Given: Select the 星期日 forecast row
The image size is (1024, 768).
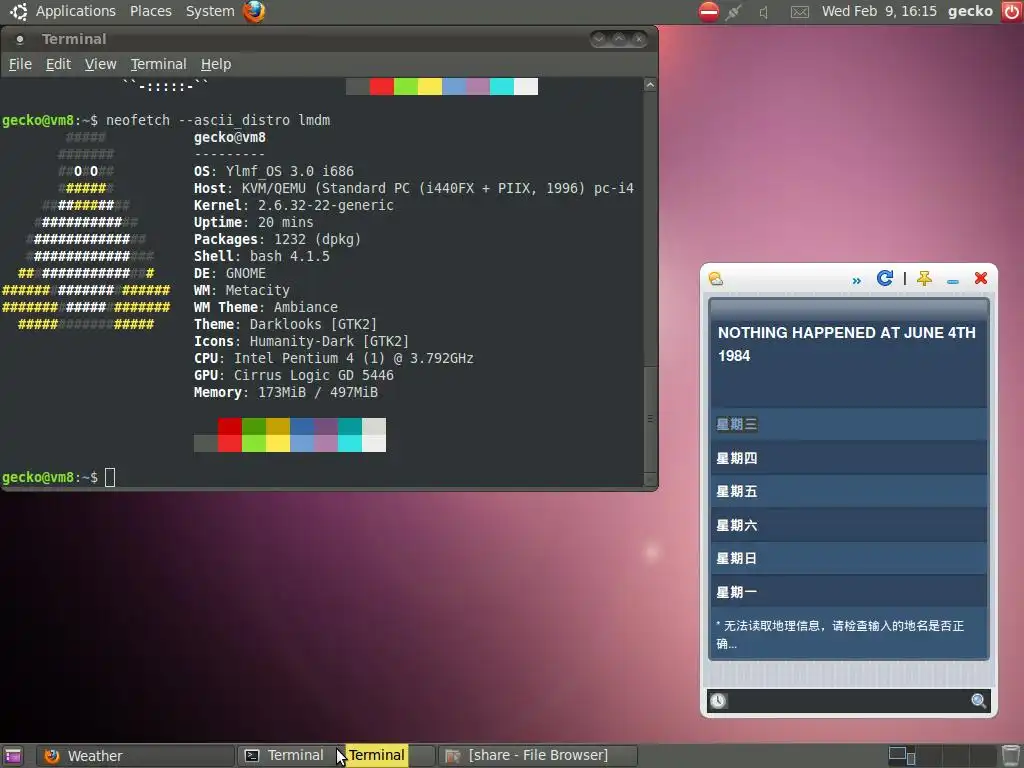Looking at the screenshot, I should click(848, 558).
